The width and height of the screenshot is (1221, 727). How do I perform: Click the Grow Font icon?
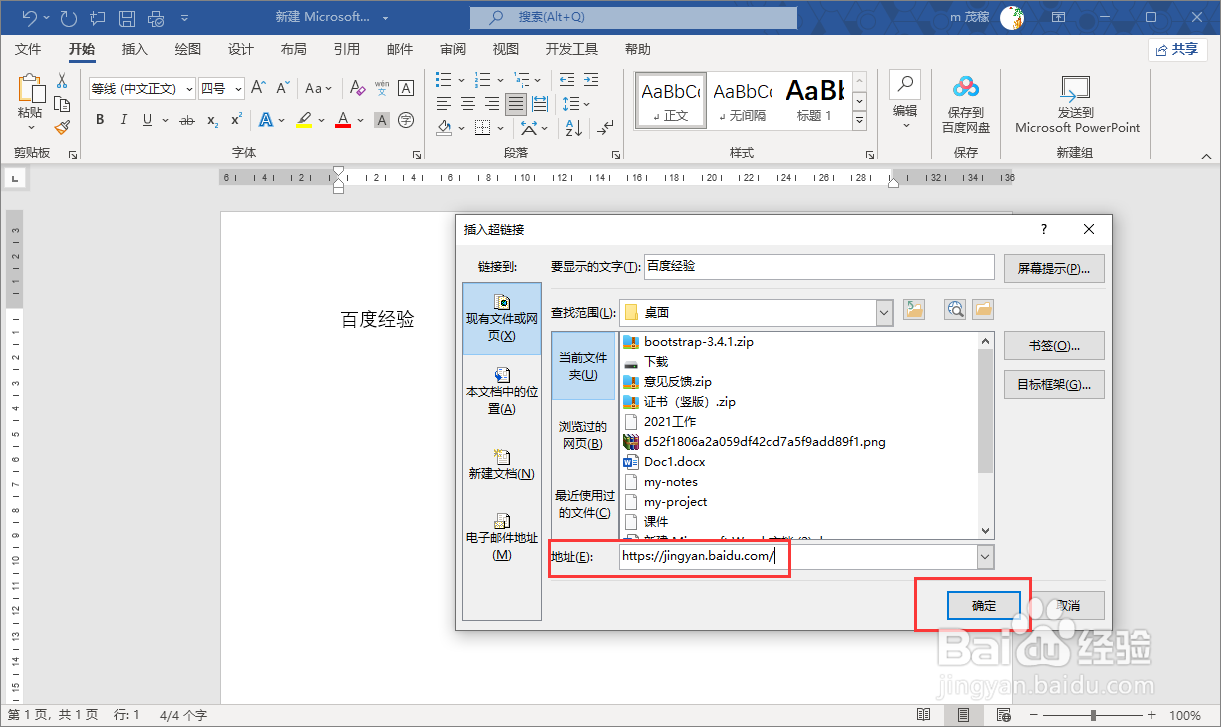pos(258,88)
